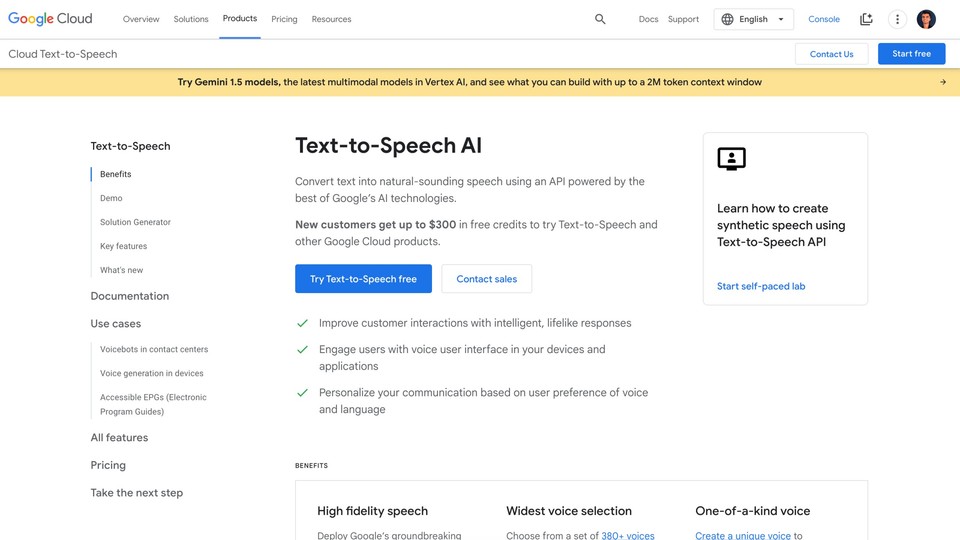Jump to Key features in sidebar
Image resolution: width=960 pixels, height=540 pixels.
tap(124, 246)
